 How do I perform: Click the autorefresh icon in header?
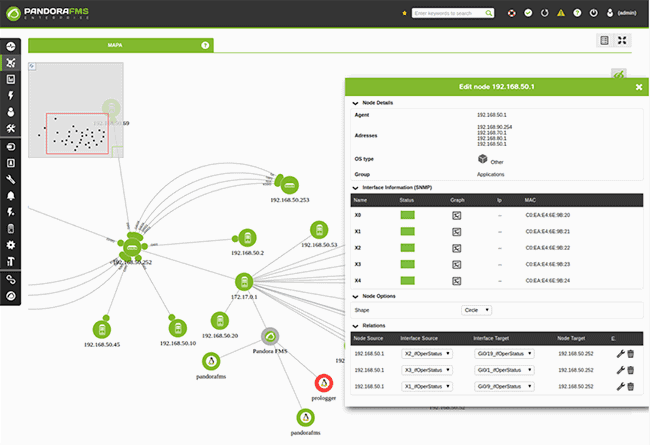(545, 13)
